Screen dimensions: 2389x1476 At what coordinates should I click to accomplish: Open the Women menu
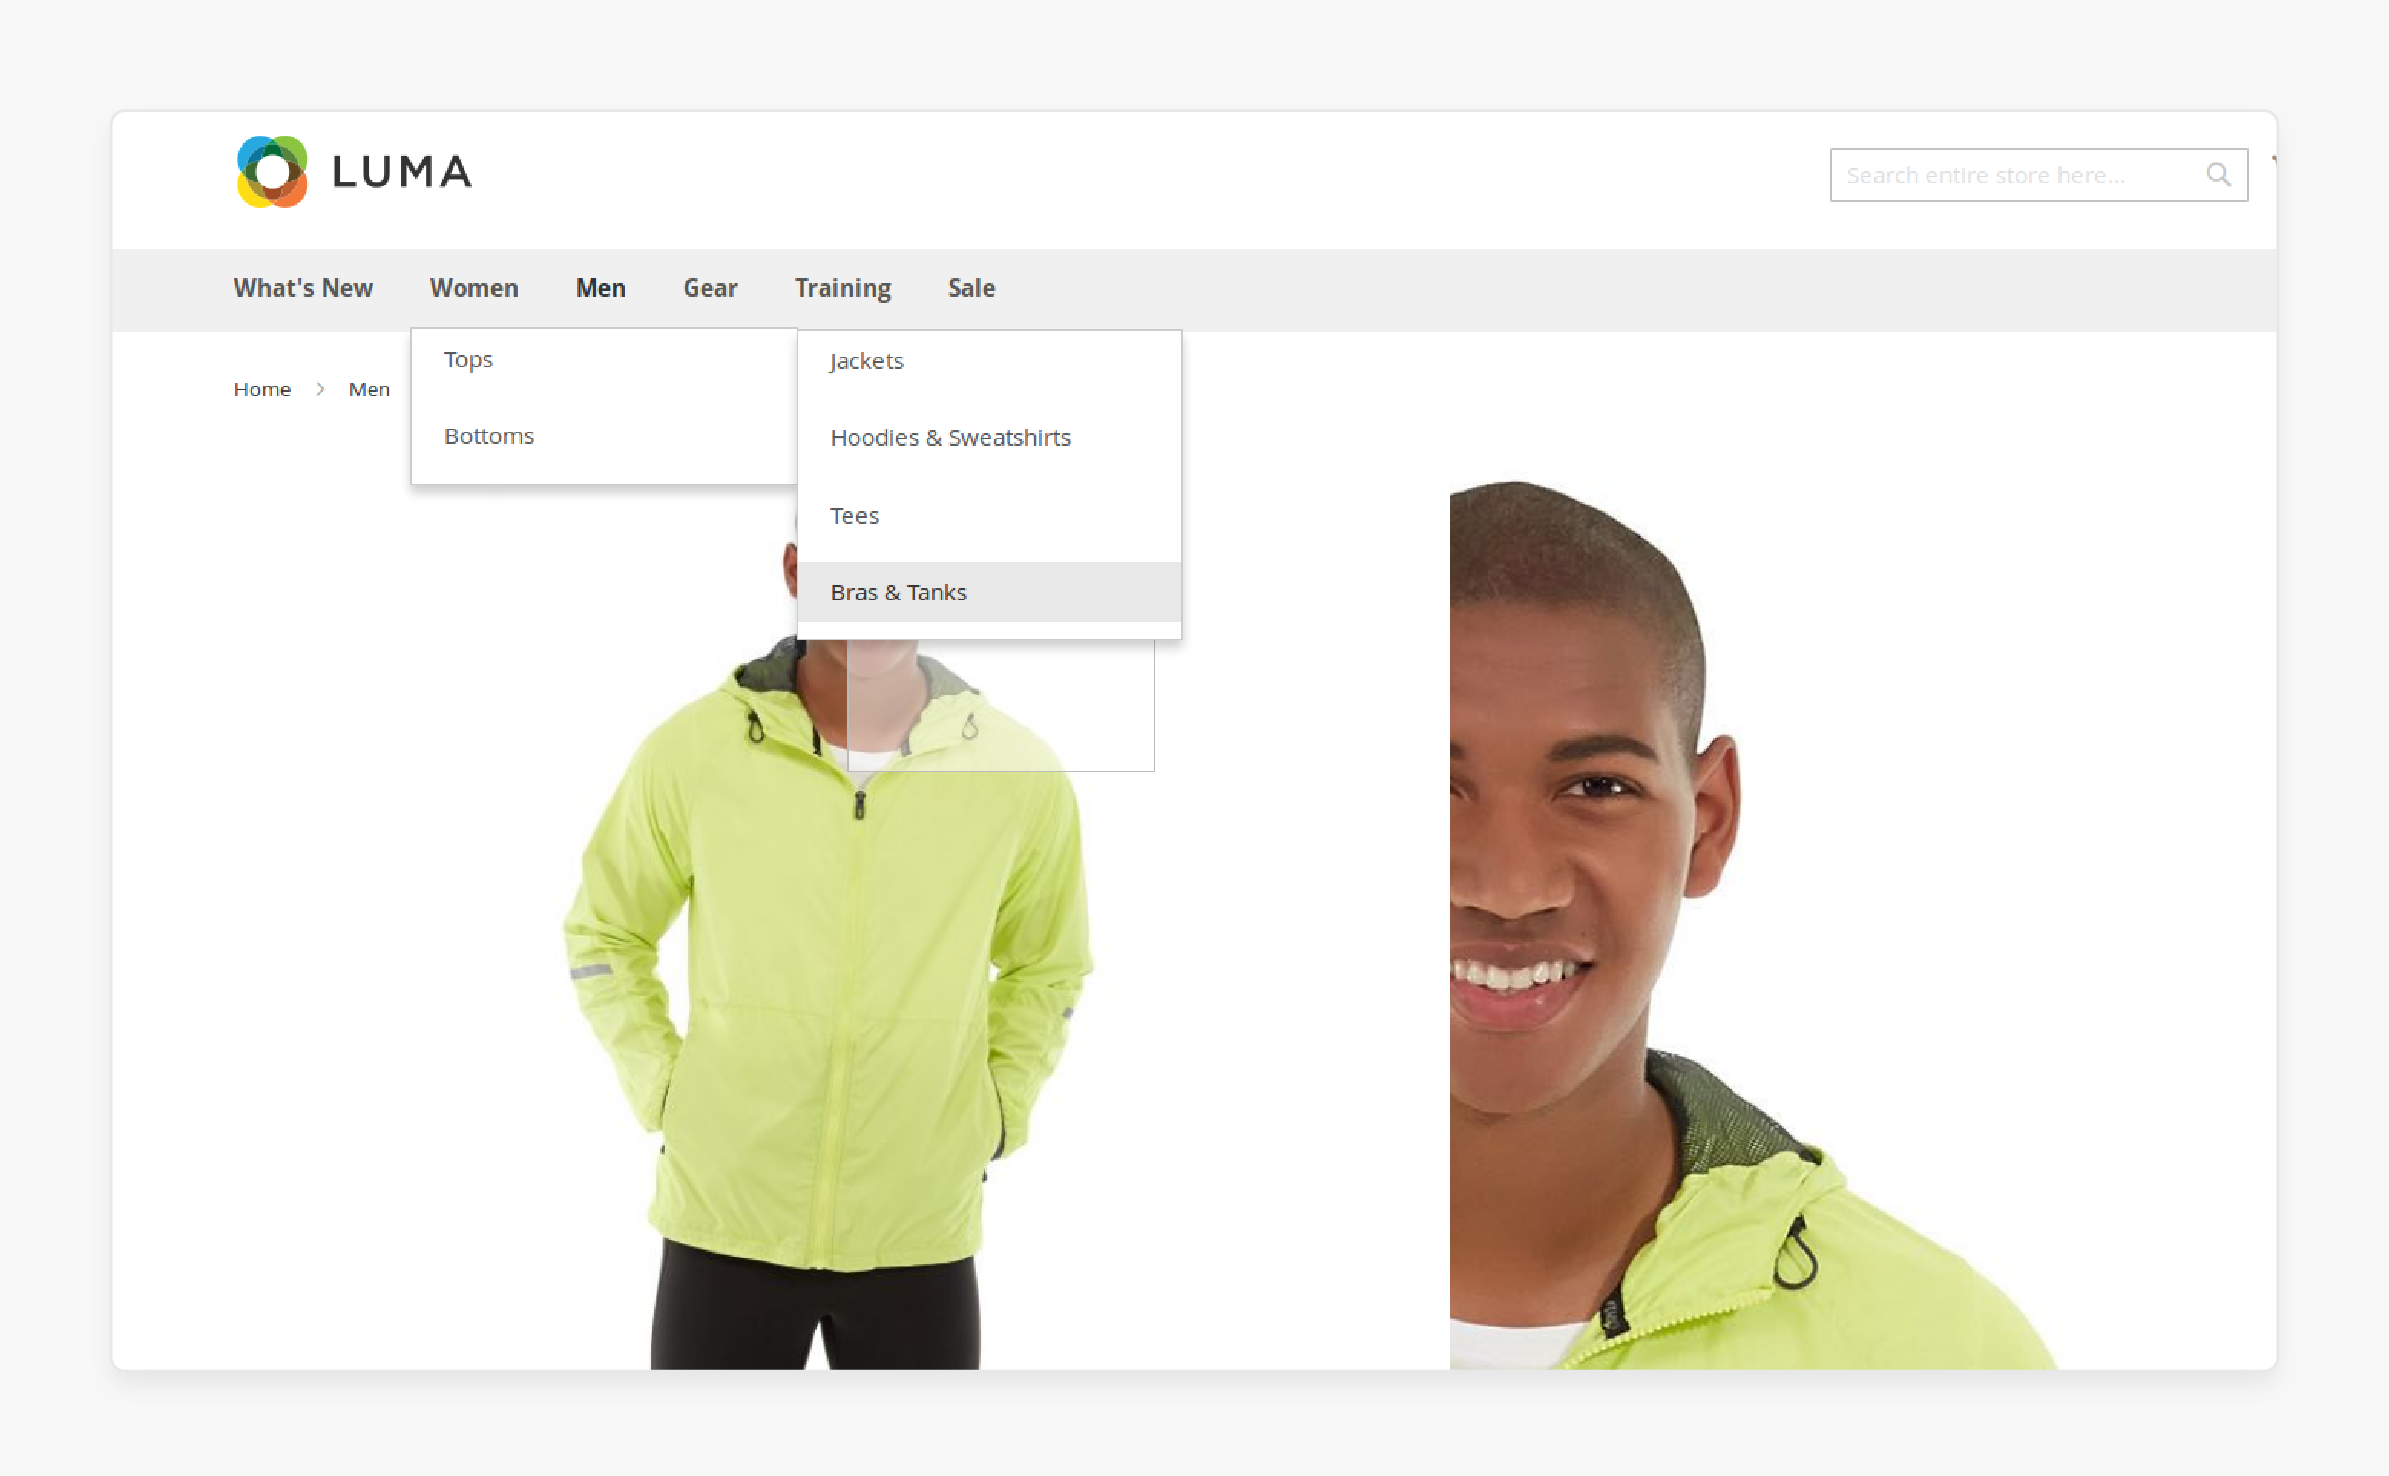pos(474,288)
